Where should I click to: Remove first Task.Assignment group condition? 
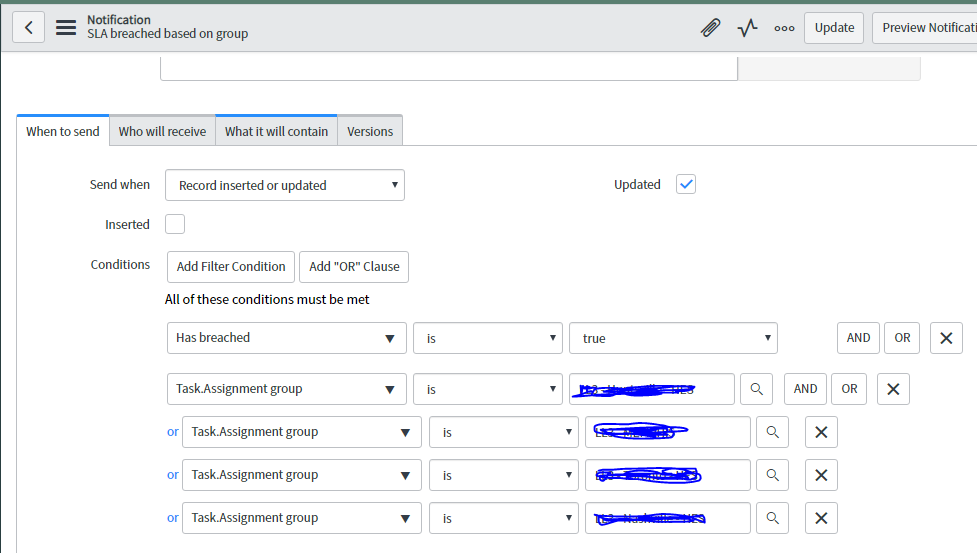(x=893, y=389)
